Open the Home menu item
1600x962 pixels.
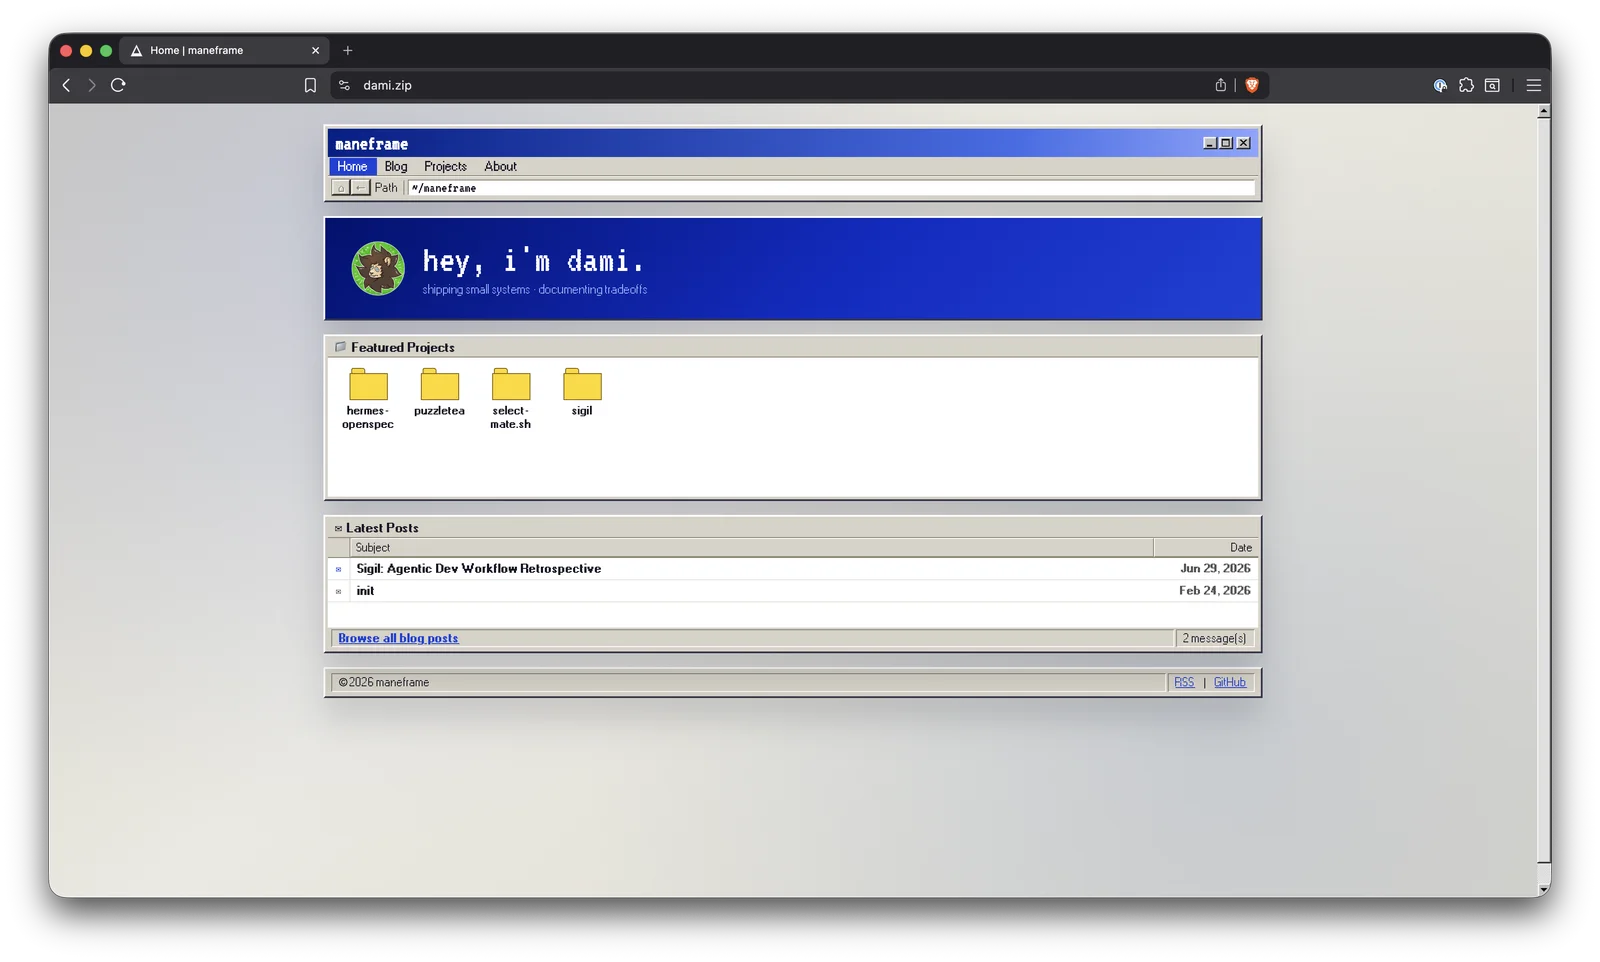(352, 166)
